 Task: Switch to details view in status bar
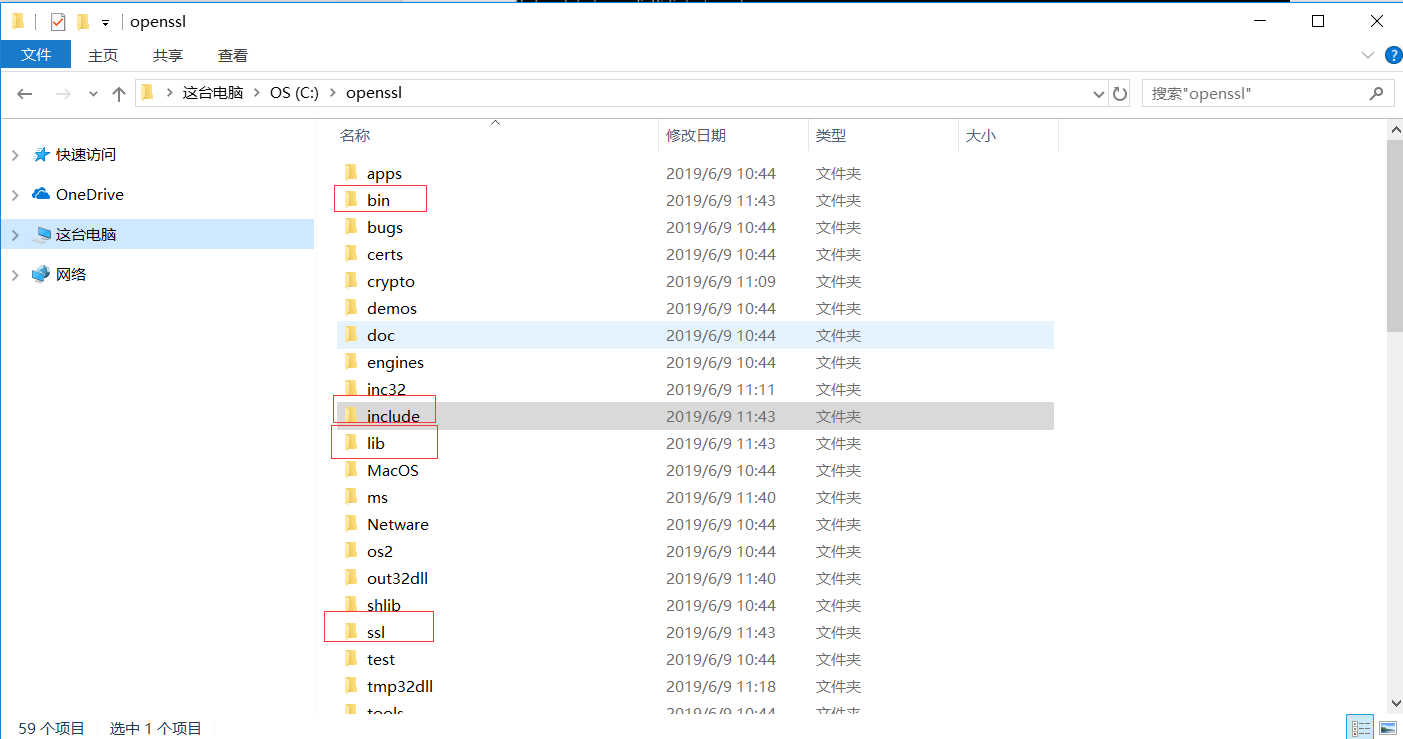pyautogui.click(x=1360, y=728)
